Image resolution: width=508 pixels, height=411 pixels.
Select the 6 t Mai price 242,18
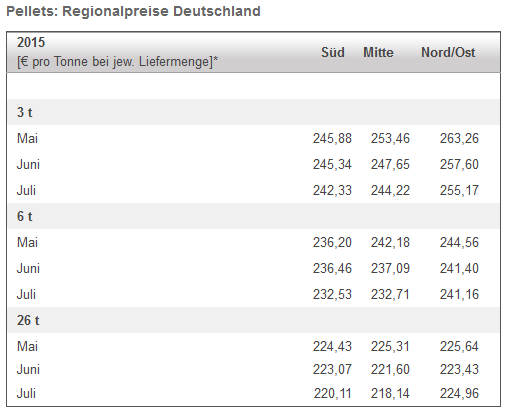pos(390,242)
